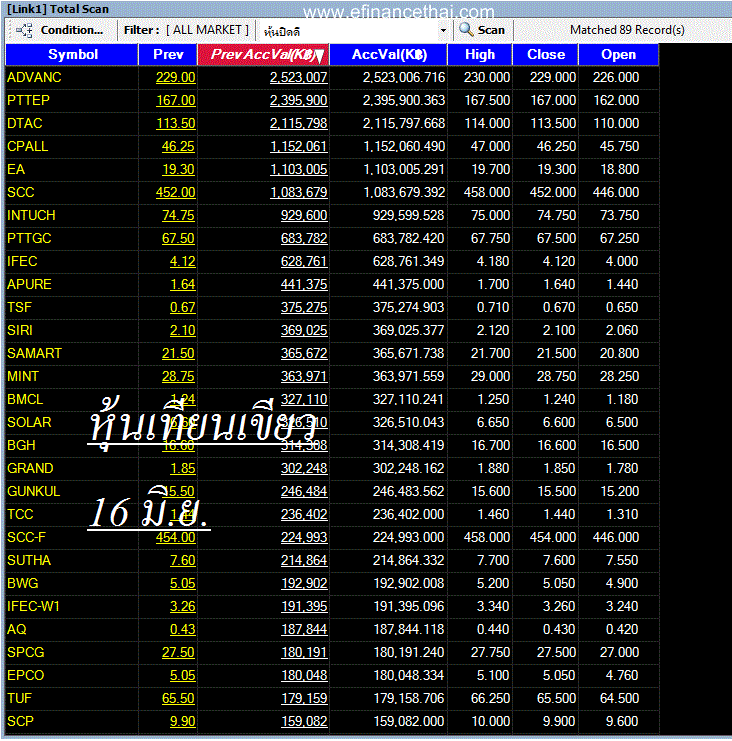
Task: Sort by the Open column header
Action: pos(618,54)
